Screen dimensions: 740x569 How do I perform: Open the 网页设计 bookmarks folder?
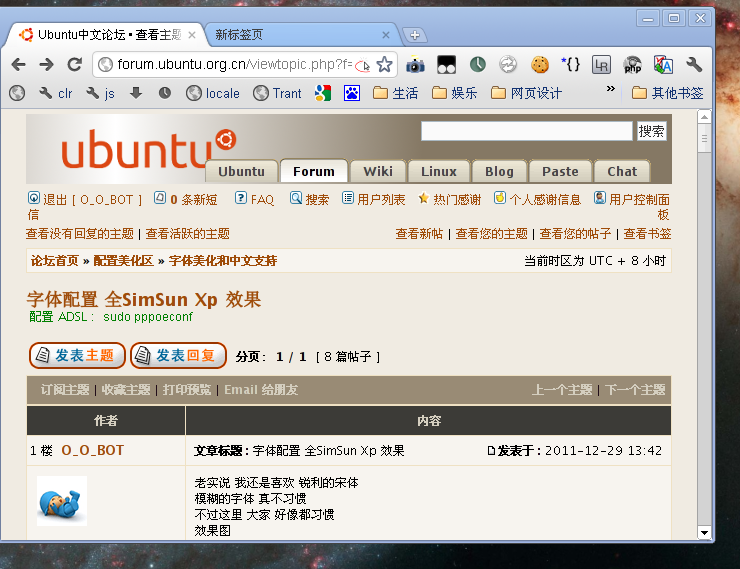point(526,93)
